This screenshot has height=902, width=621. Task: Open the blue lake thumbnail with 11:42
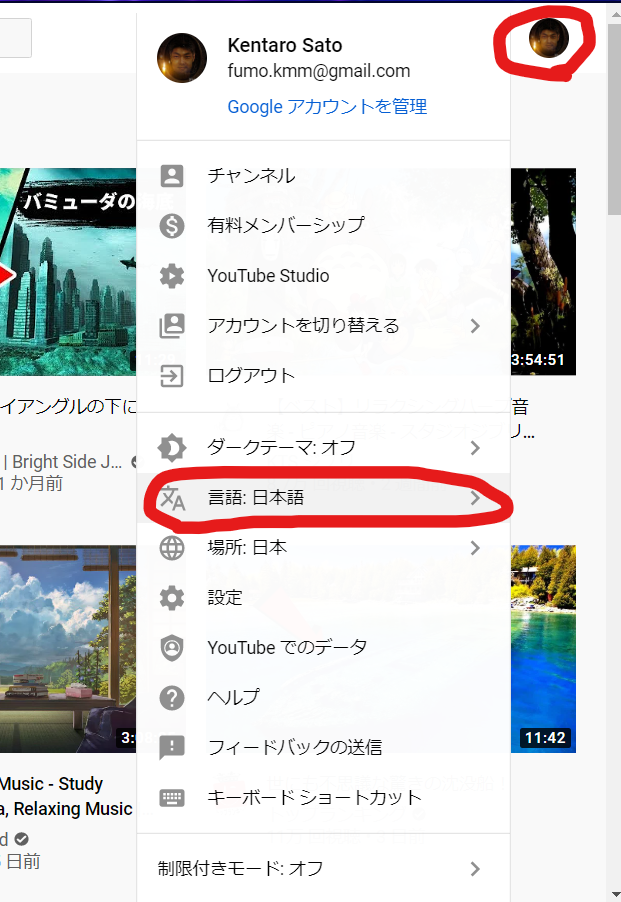point(543,649)
